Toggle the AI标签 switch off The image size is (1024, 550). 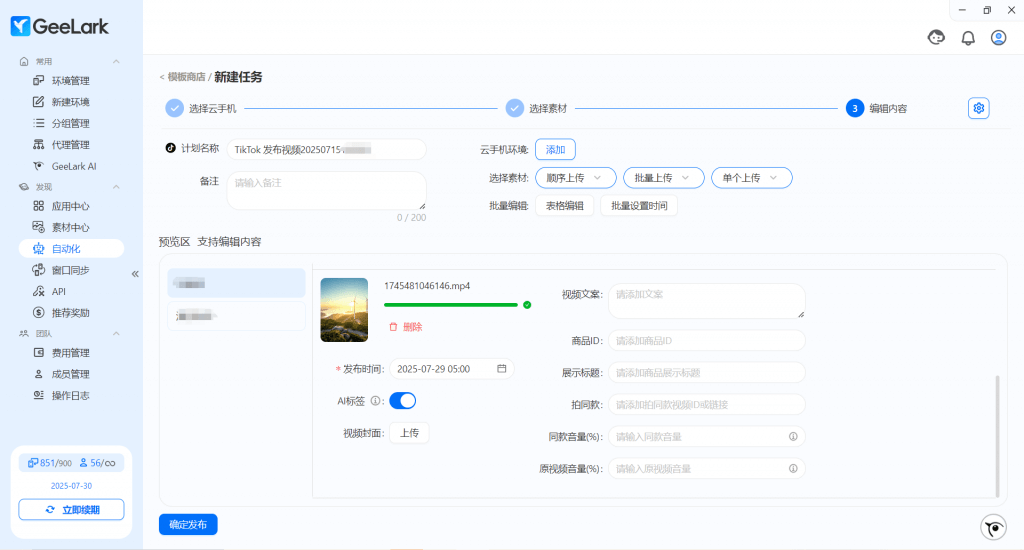coord(402,401)
